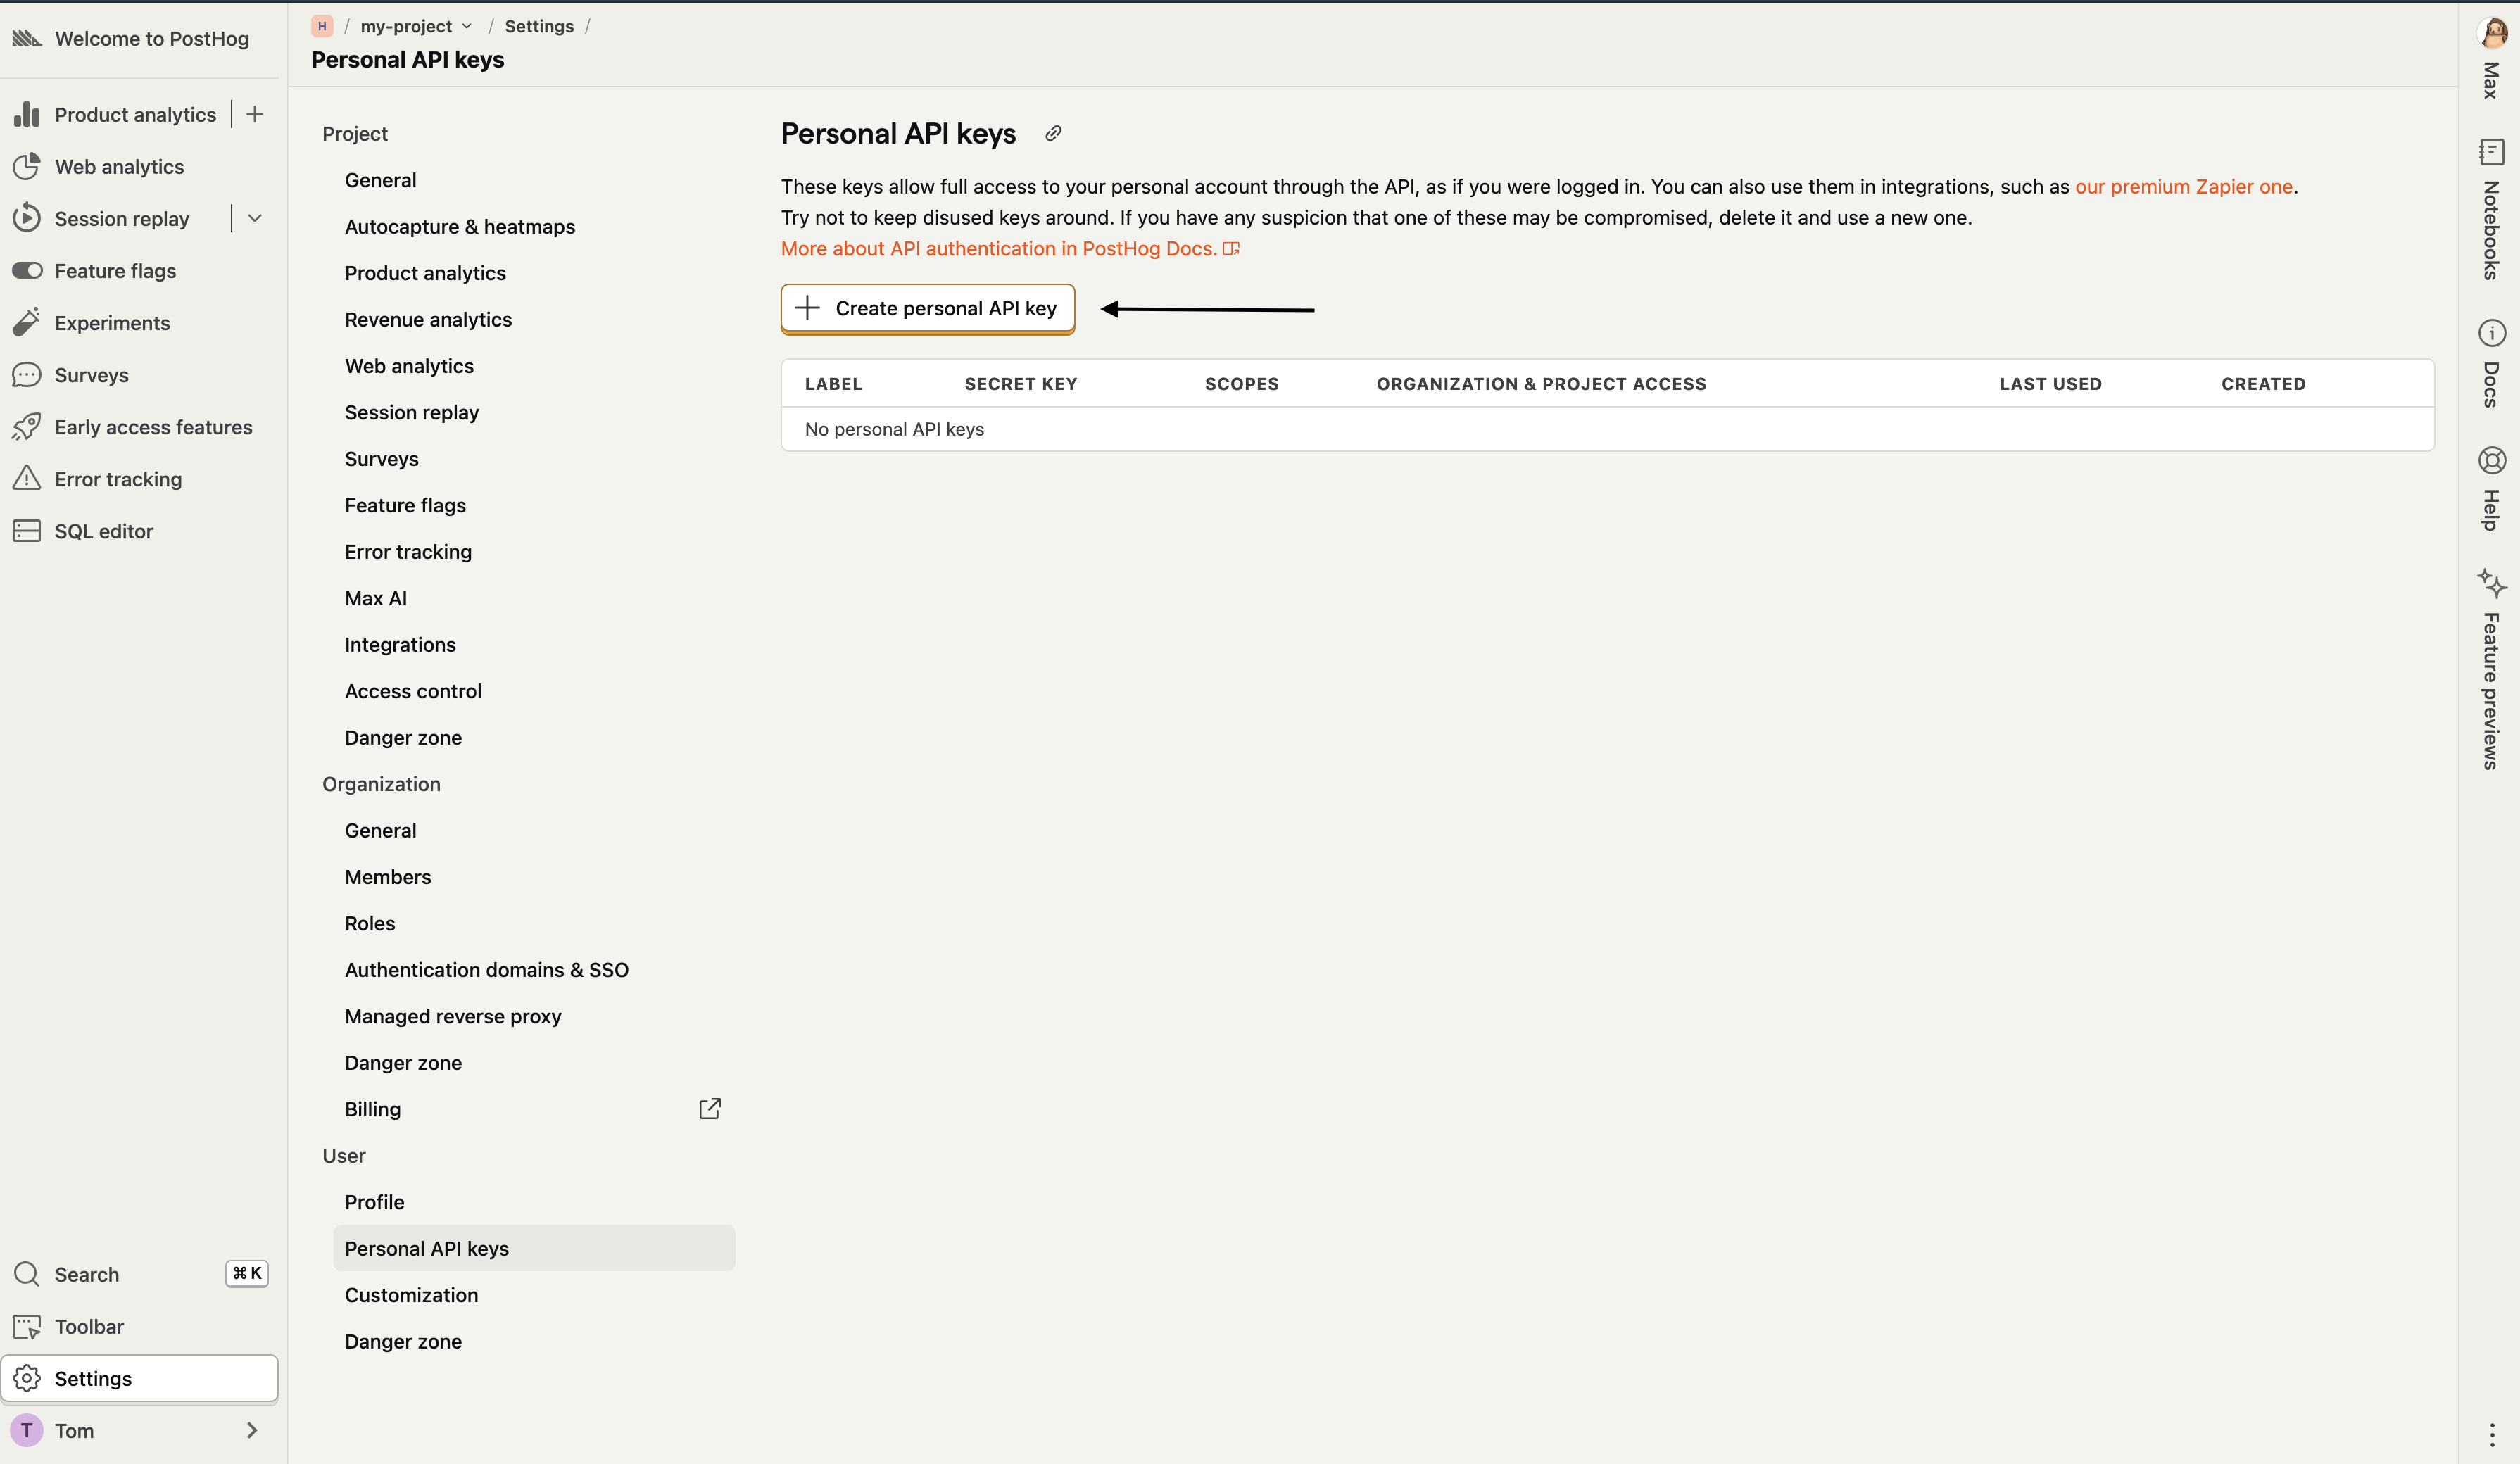Open Web analytics from the sidebar icon
The width and height of the screenshot is (2520, 1464).
coord(27,166)
